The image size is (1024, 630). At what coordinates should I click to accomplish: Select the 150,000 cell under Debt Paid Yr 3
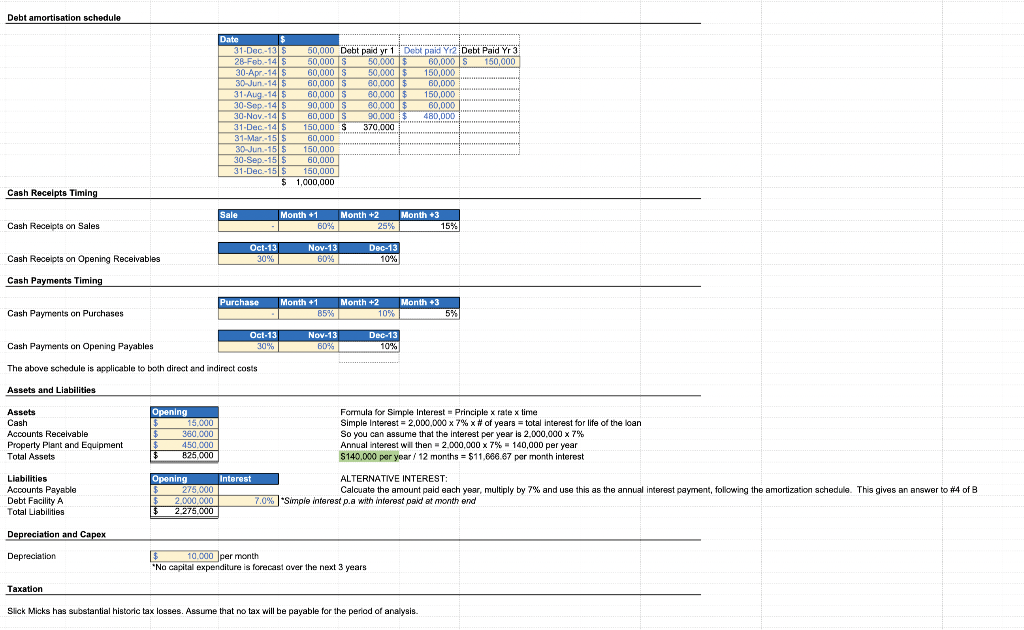click(490, 61)
